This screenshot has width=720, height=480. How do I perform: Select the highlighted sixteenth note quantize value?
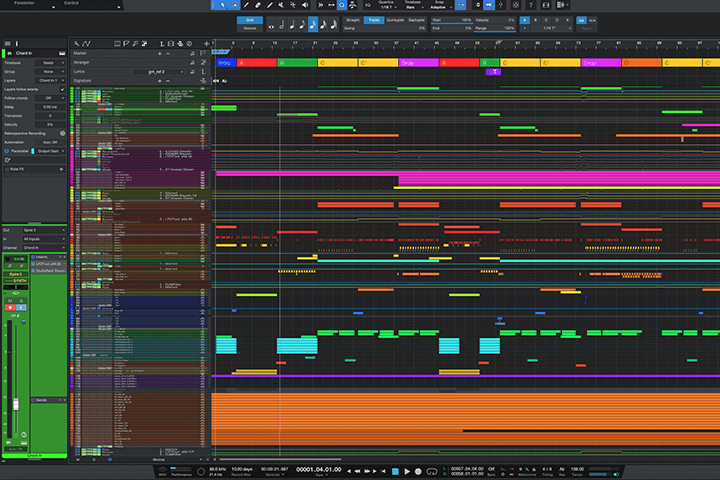[x=313, y=24]
